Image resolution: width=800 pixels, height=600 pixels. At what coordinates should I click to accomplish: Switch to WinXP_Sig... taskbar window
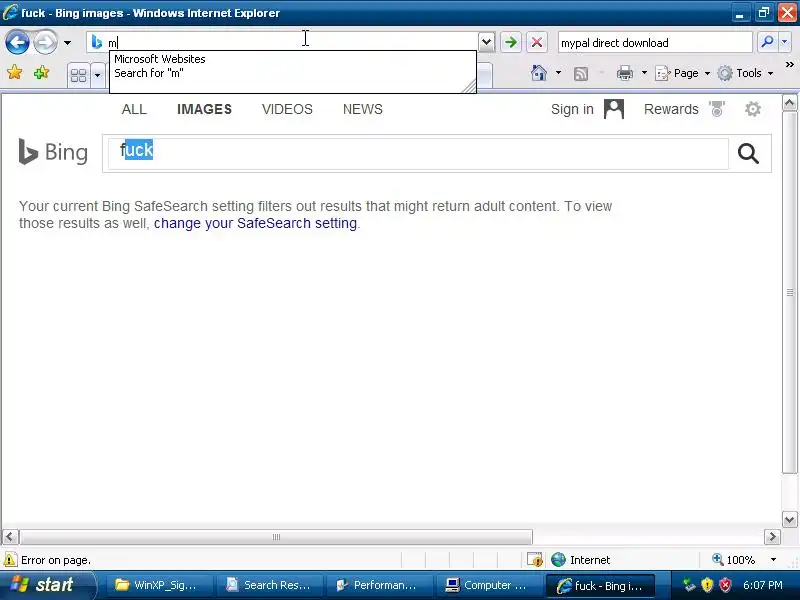tap(159, 585)
